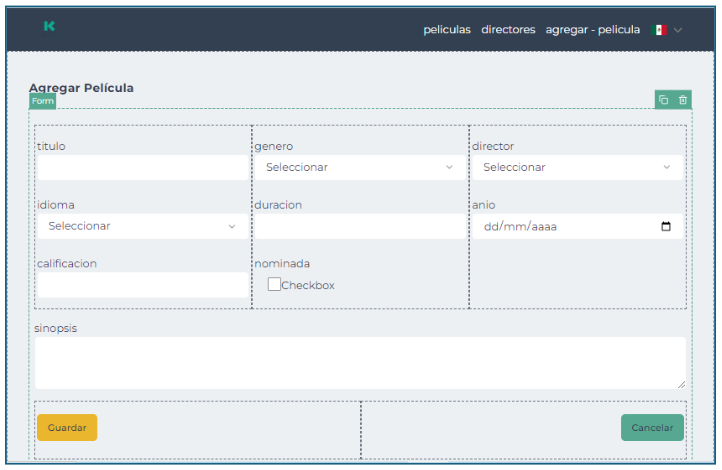The width and height of the screenshot is (722, 470).
Task: Expand the genero Seleccionar dropdown
Action: pos(359,168)
